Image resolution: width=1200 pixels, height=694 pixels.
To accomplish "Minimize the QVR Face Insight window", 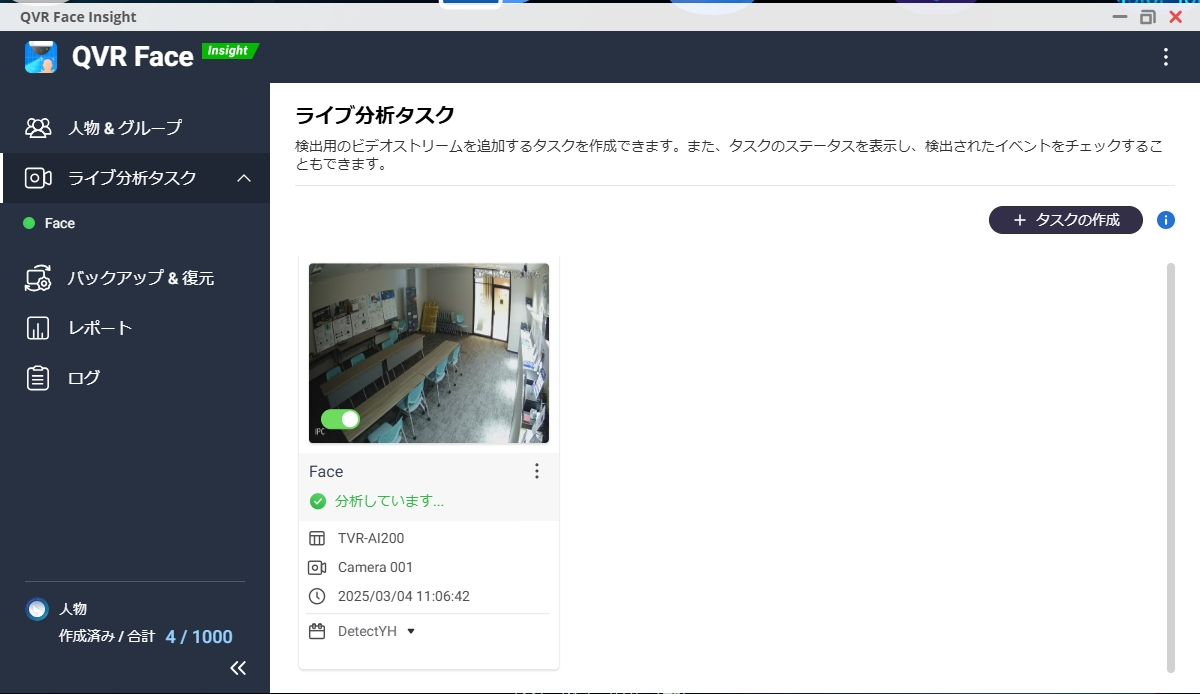I will click(1121, 17).
